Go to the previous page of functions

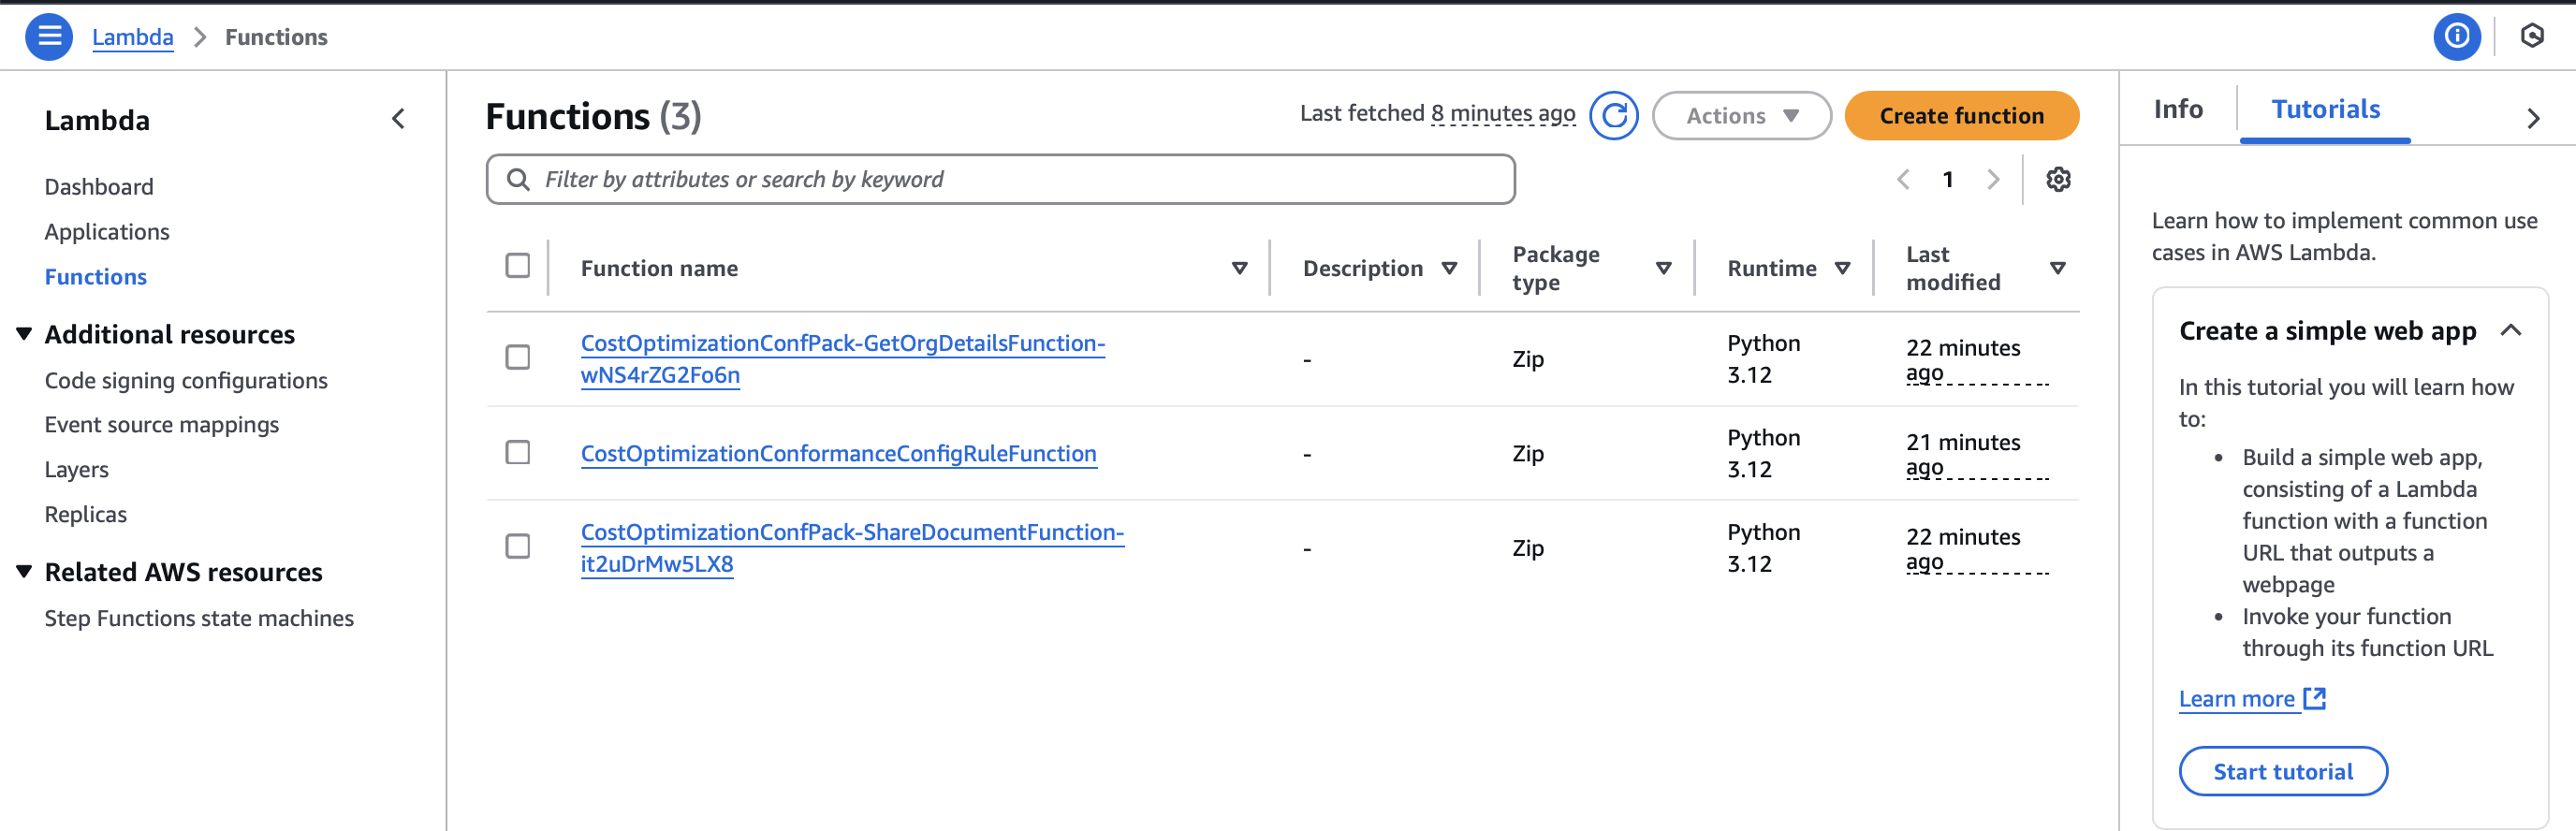(1903, 180)
